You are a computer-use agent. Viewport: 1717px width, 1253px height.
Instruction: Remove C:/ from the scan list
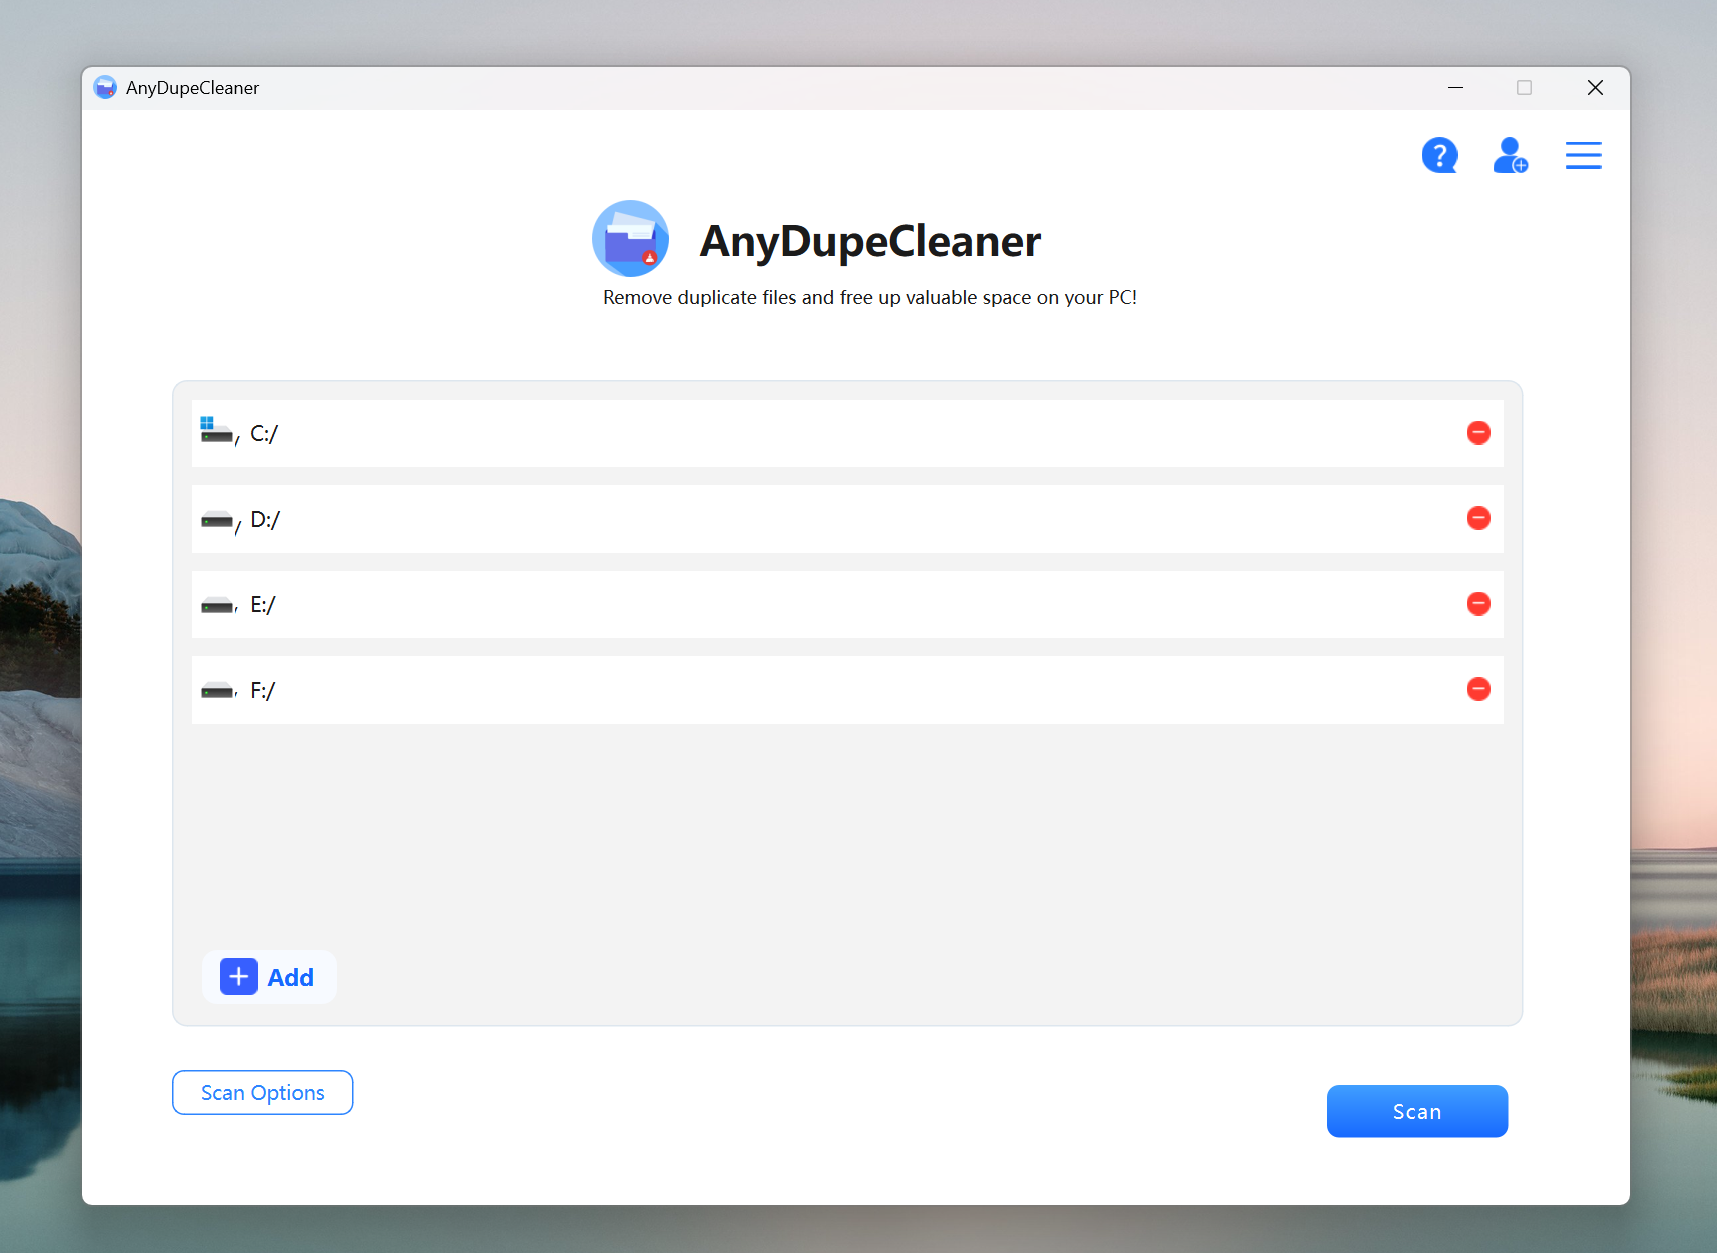click(1478, 433)
